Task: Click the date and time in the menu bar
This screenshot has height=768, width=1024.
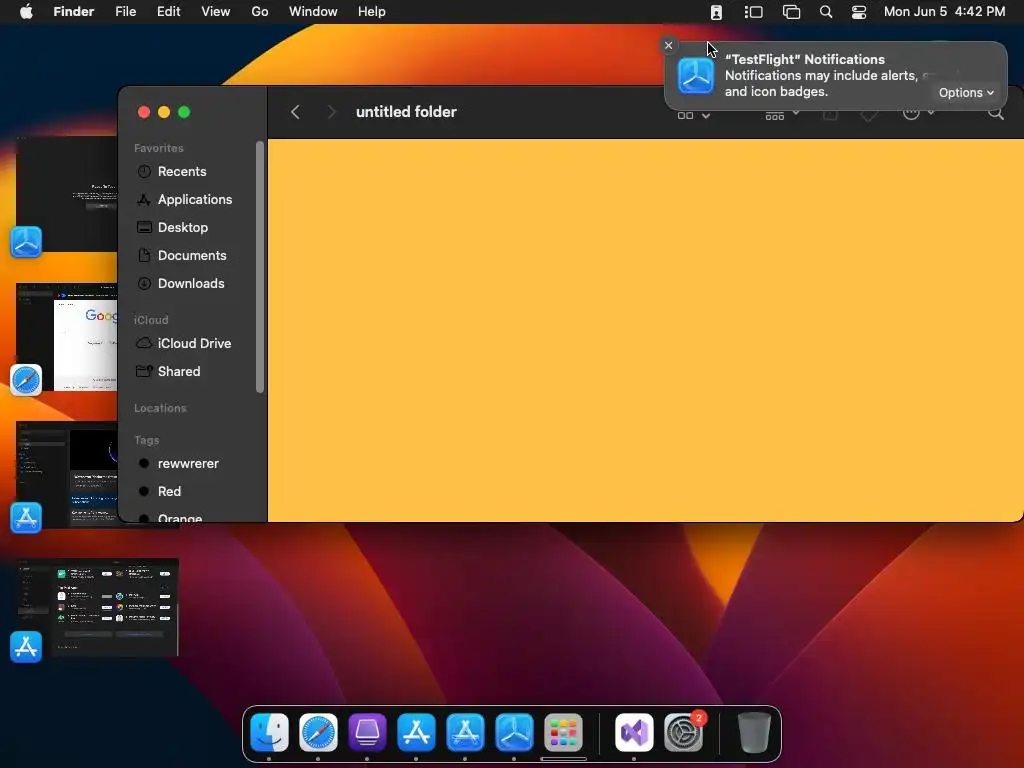Action: click(944, 12)
